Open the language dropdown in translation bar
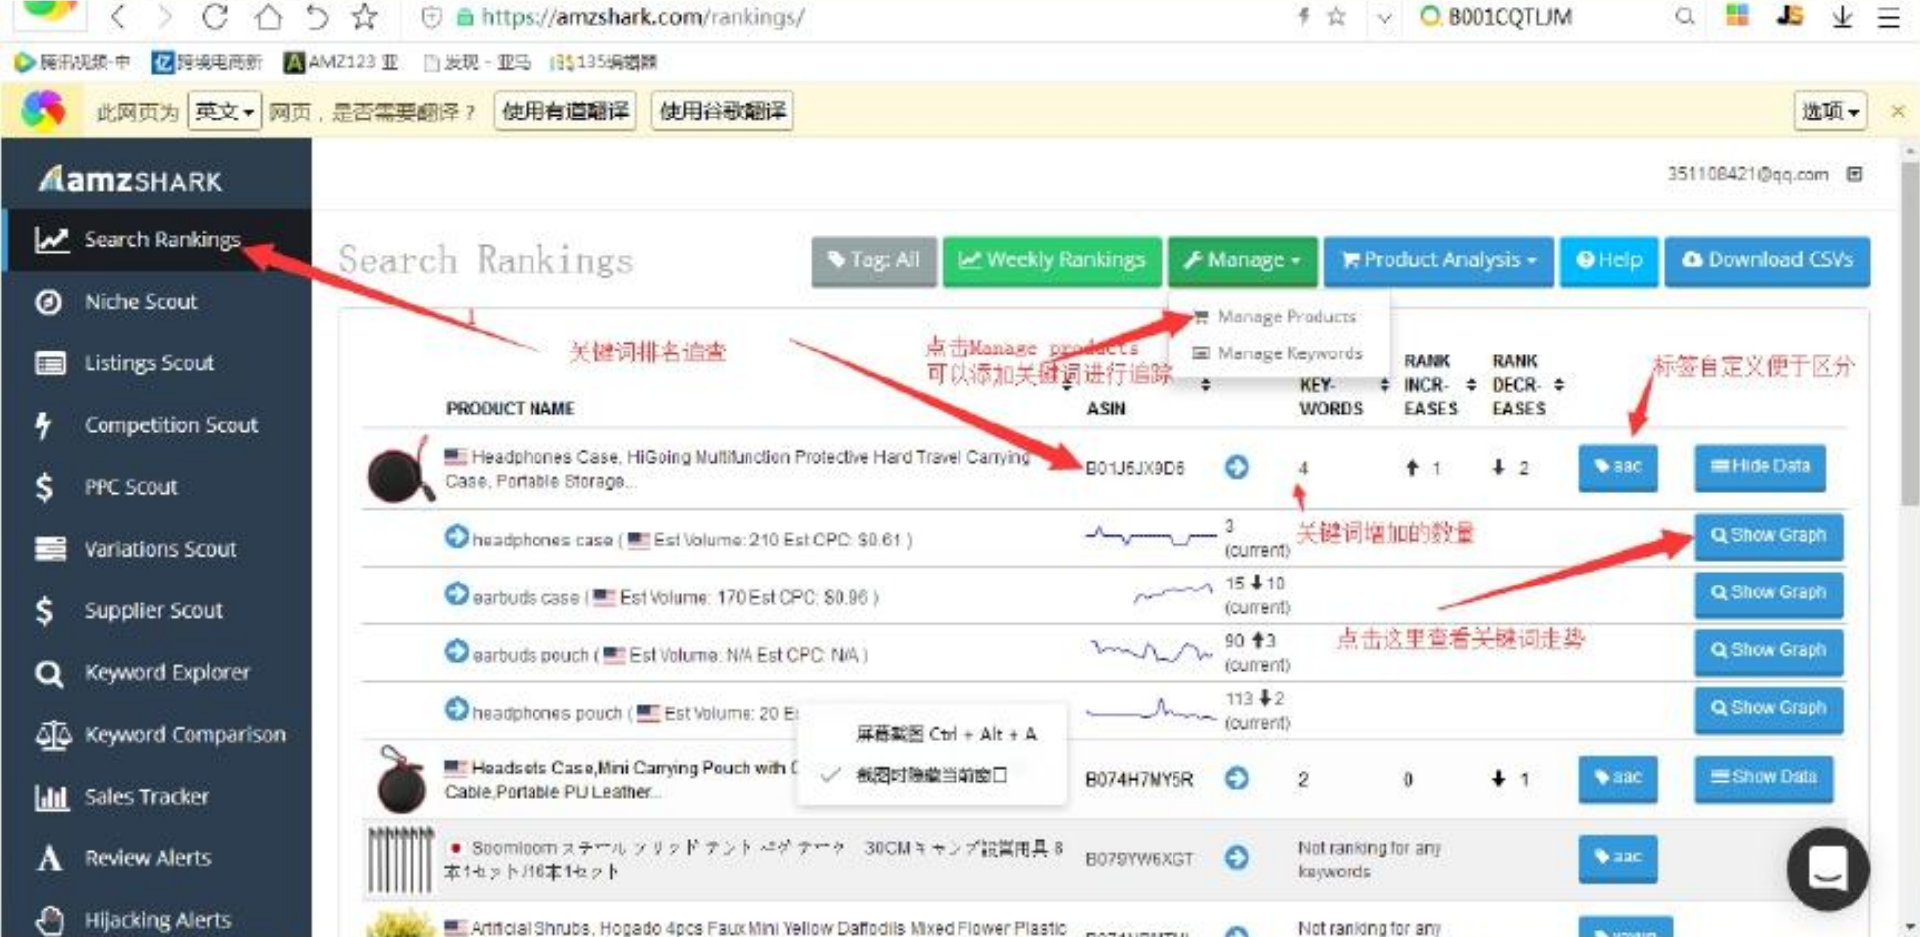Screen dimensions: 1920x937 click(225, 111)
